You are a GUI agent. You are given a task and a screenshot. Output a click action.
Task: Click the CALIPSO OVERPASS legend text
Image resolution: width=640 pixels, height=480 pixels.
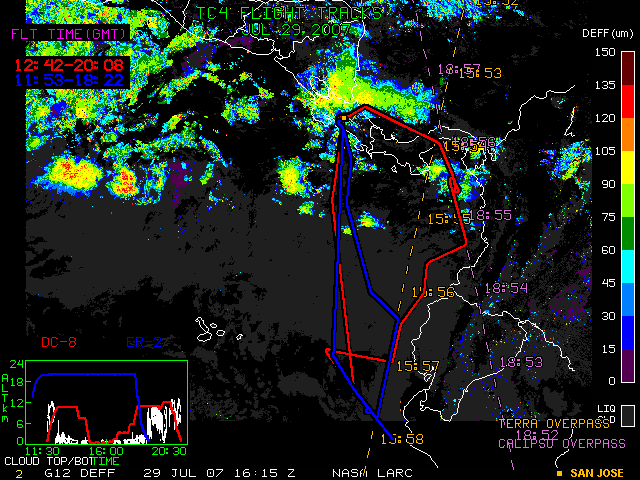562,443
